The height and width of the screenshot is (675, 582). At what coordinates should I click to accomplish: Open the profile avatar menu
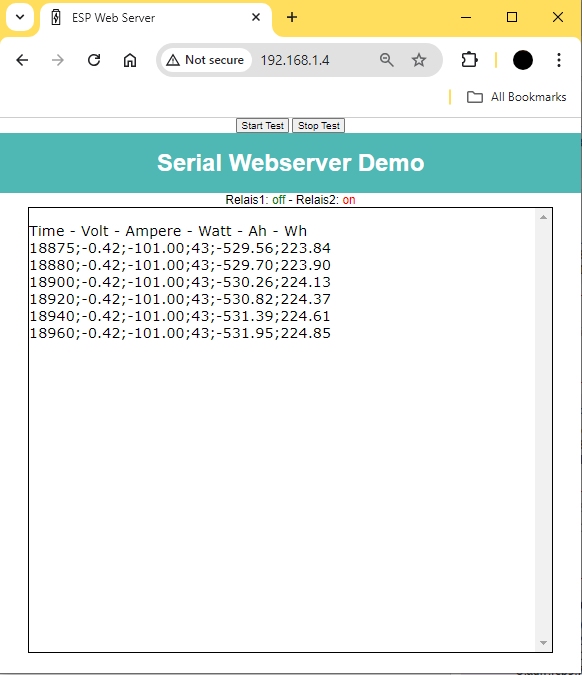coord(523,60)
